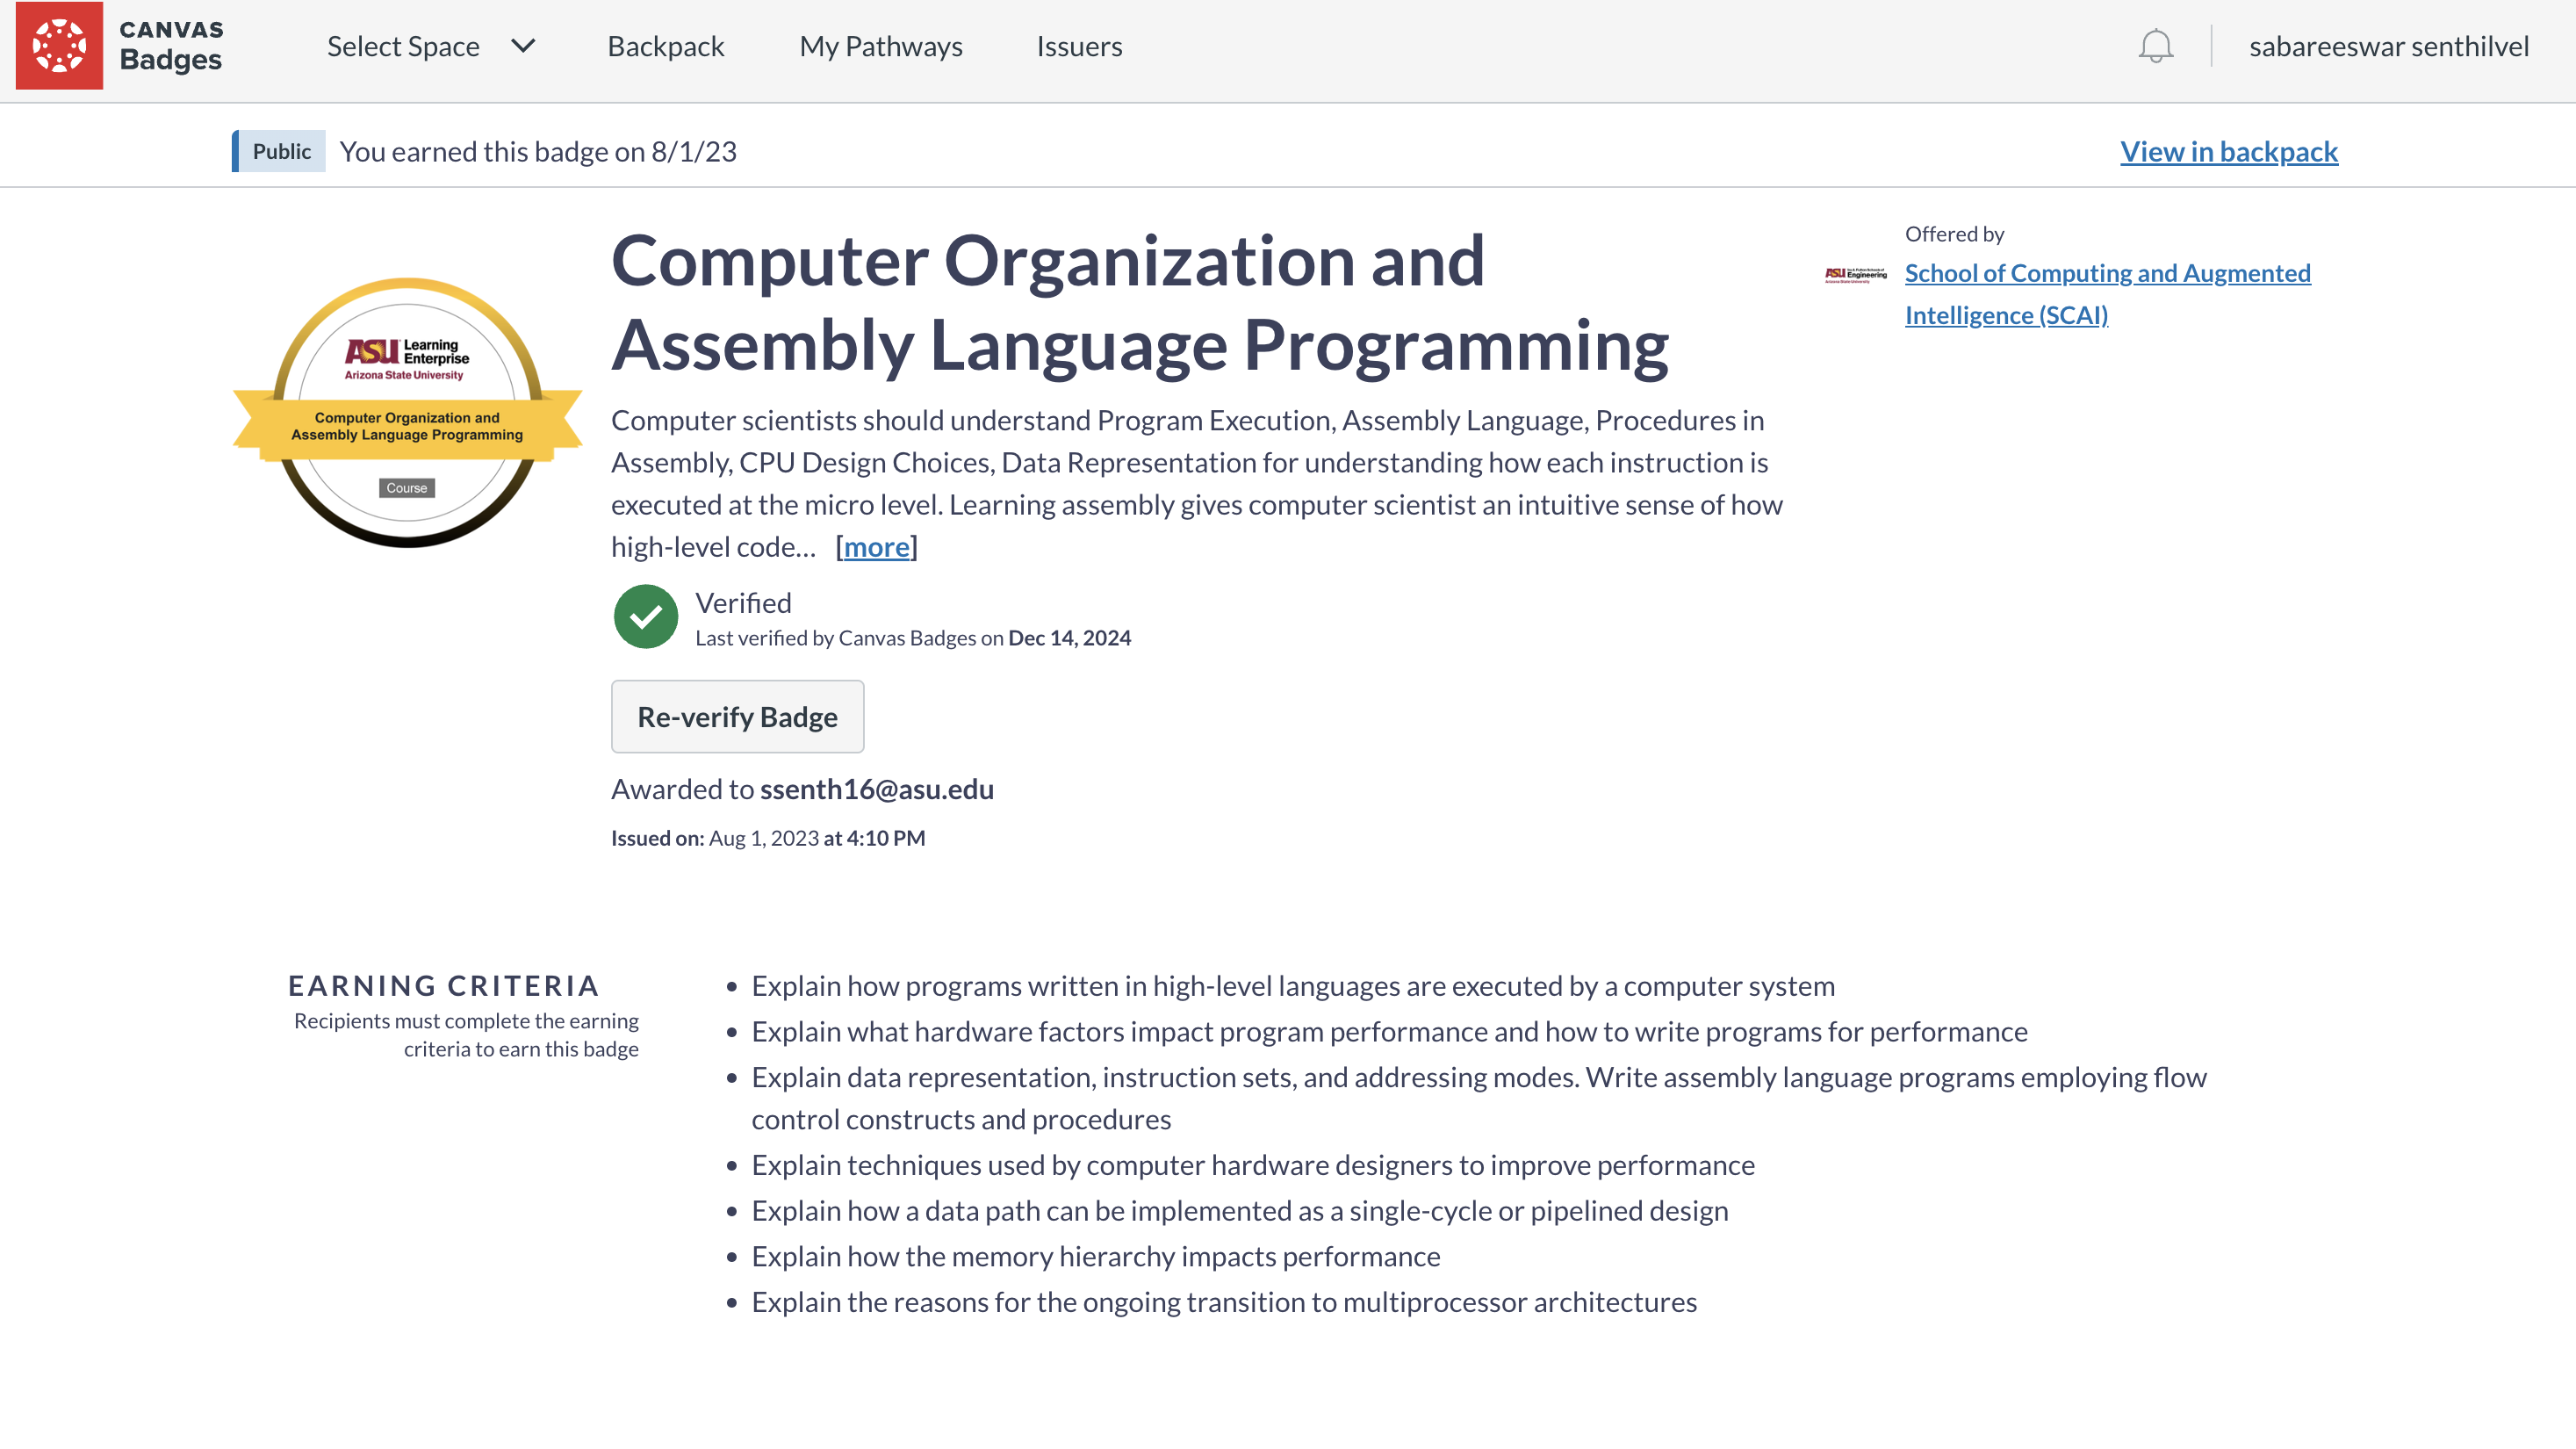Viewport: 2576px width, 1449px height.
Task: Click 'You earned this badge on 8/1/23'
Action: (538, 151)
